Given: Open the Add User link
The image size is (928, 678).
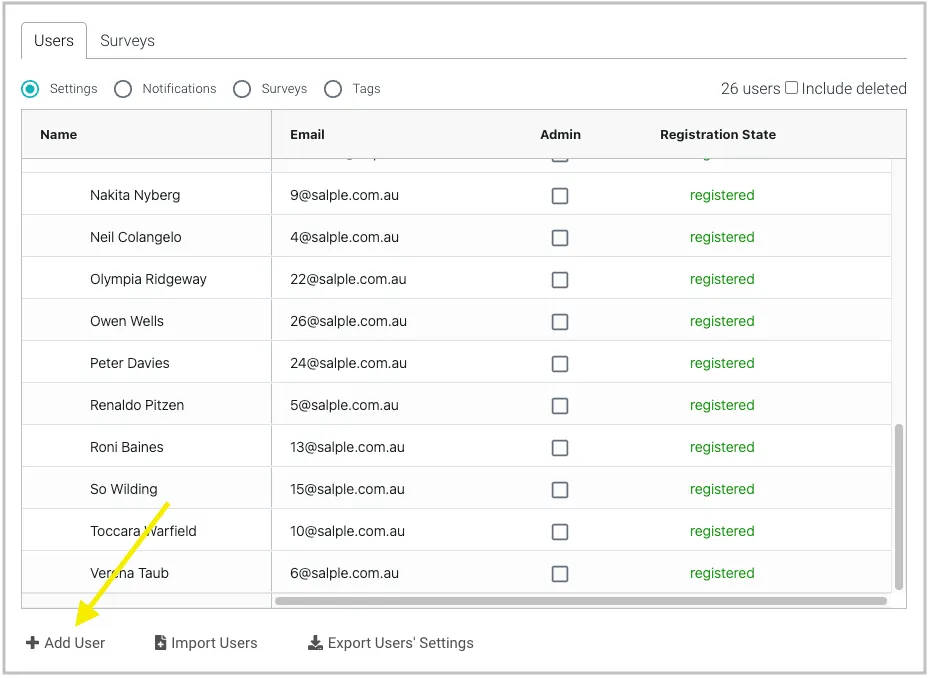Looking at the screenshot, I should [66, 643].
